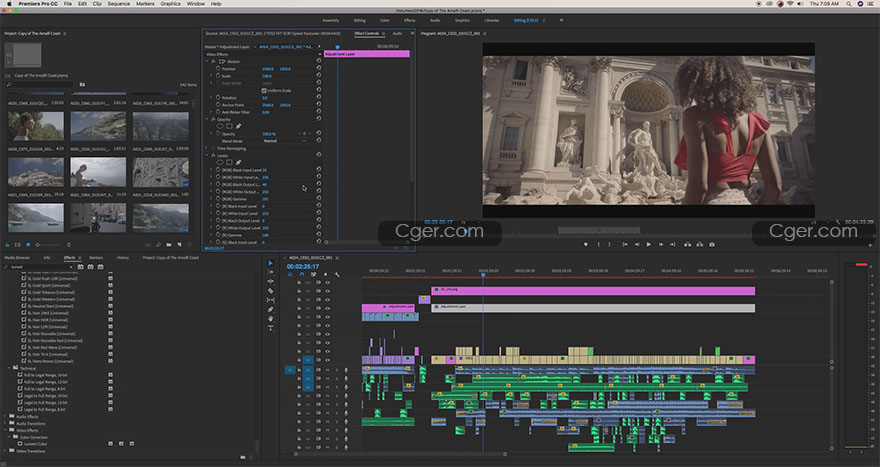The width and height of the screenshot is (880, 467).
Task: Open the Blend Mode dropdown showing Normal
Action: click(285, 141)
